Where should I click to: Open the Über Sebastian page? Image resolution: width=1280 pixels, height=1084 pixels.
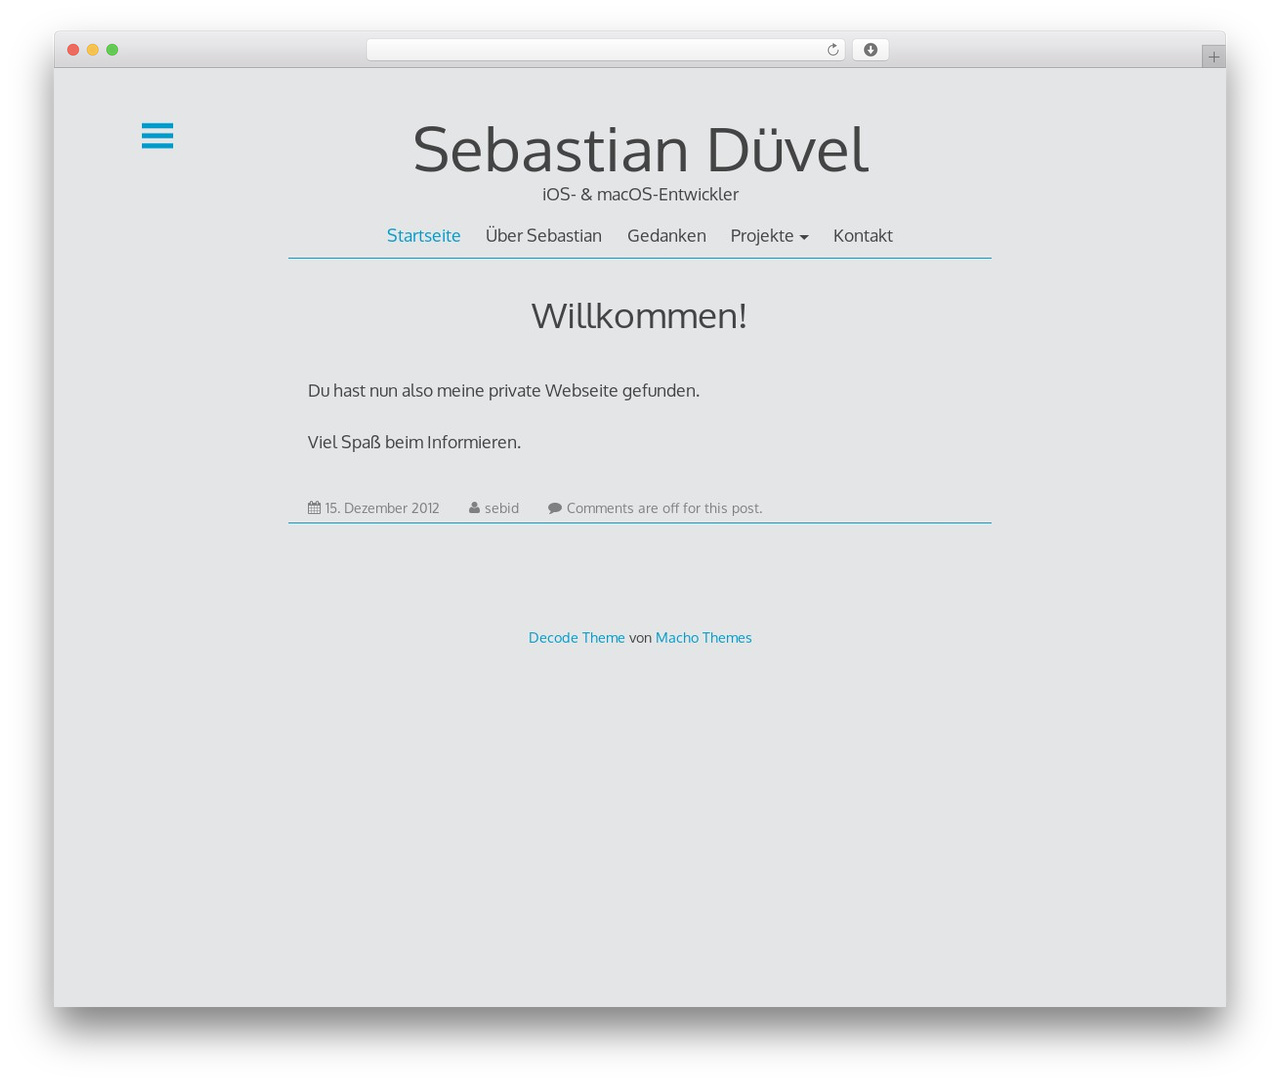tap(544, 236)
